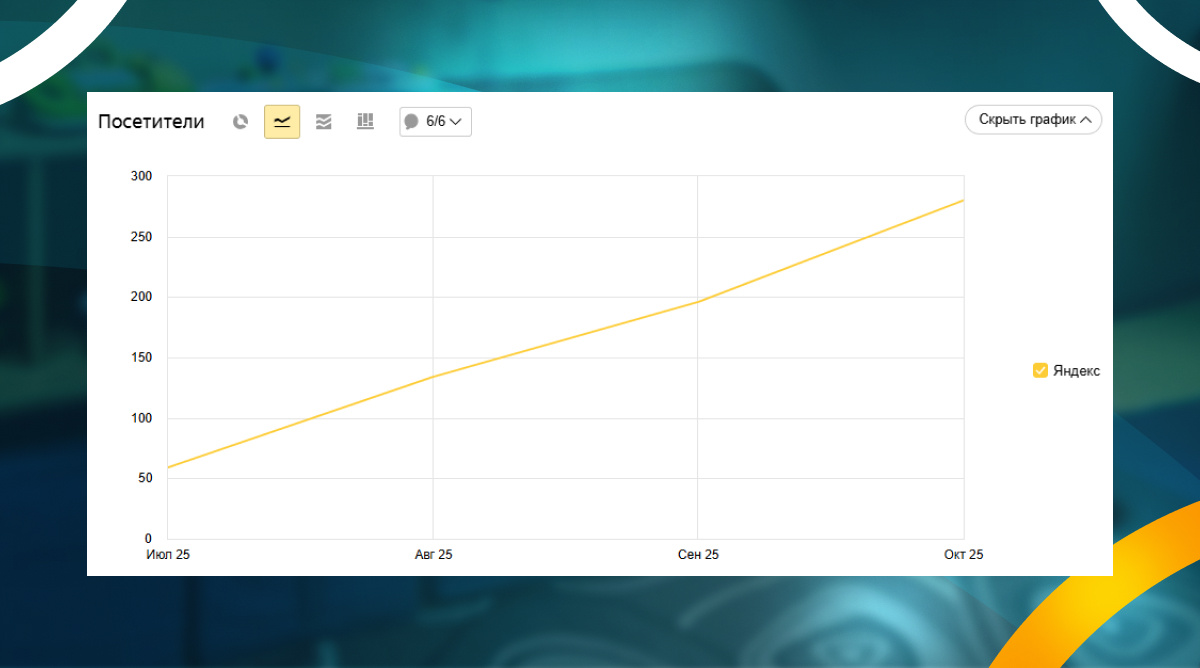
Task: Click the Яндекс legend label text
Action: click(x=1077, y=371)
